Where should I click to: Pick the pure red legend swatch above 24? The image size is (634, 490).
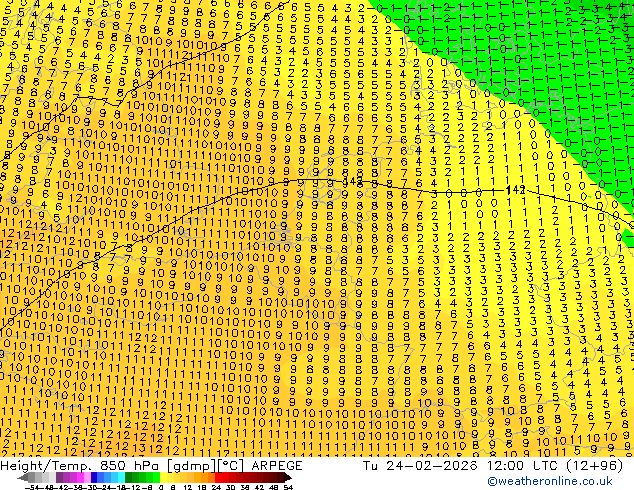click(218, 477)
